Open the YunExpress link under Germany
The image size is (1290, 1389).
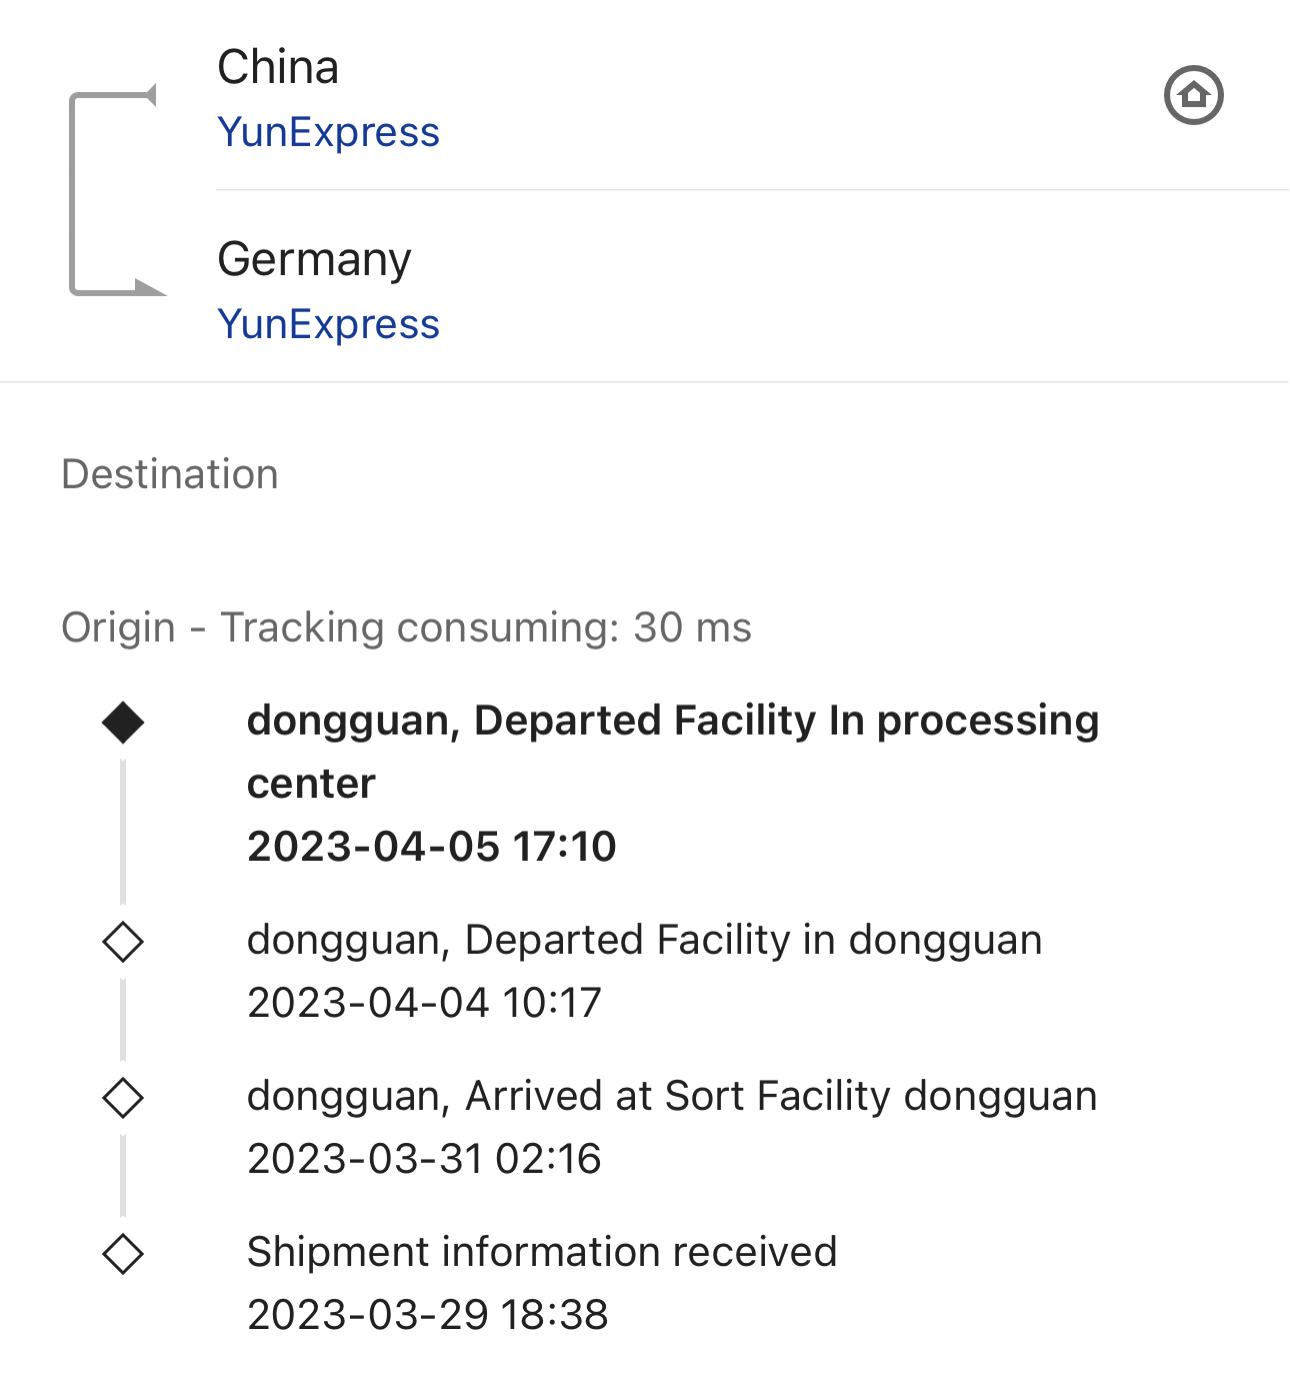pyautogui.click(x=328, y=324)
